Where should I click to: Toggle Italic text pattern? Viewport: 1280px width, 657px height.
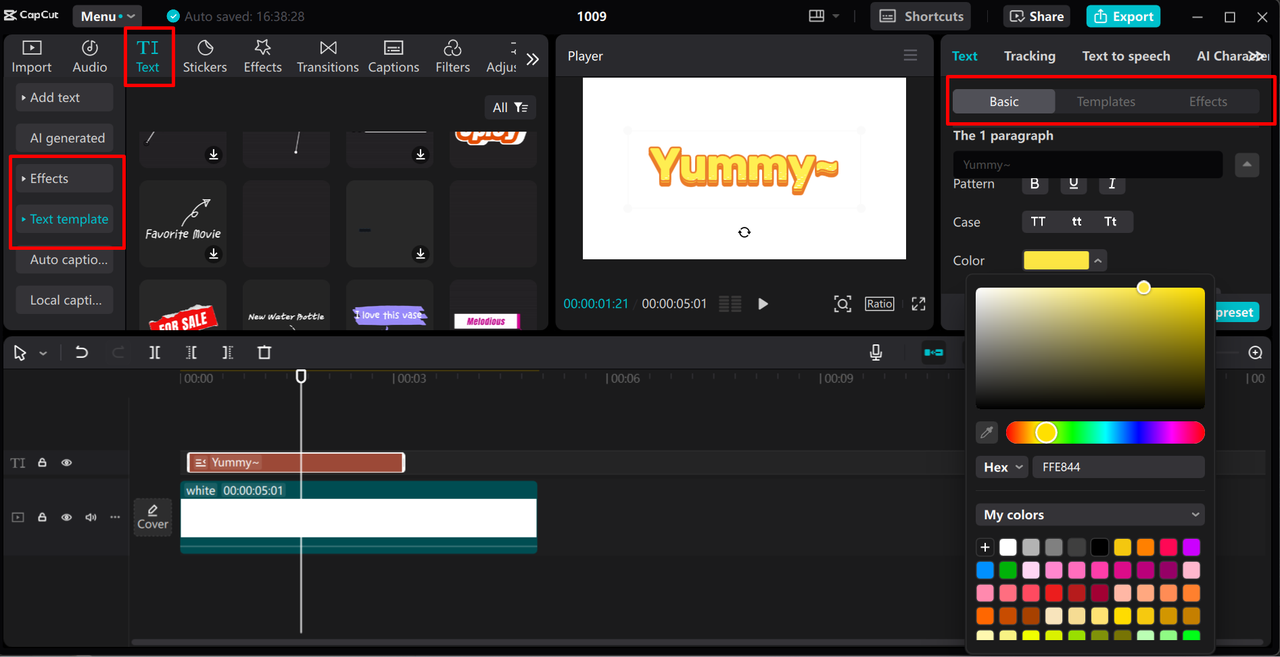pos(1111,184)
